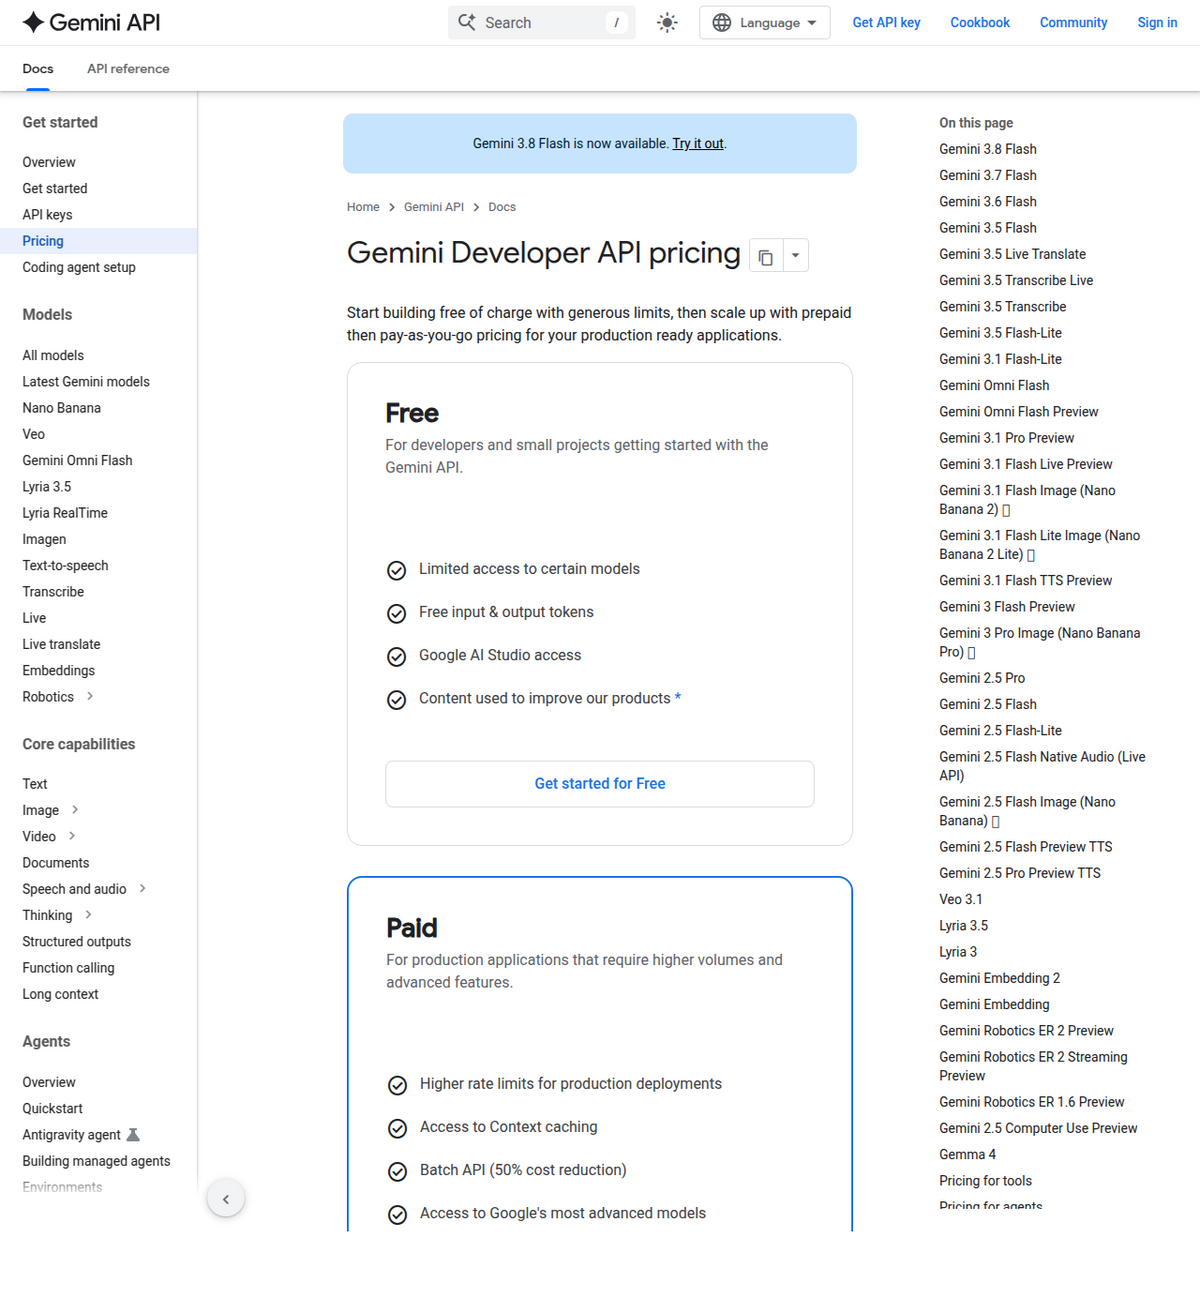Expand the Video sidebar chevron
The width and height of the screenshot is (1200, 1313).
[x=72, y=836]
